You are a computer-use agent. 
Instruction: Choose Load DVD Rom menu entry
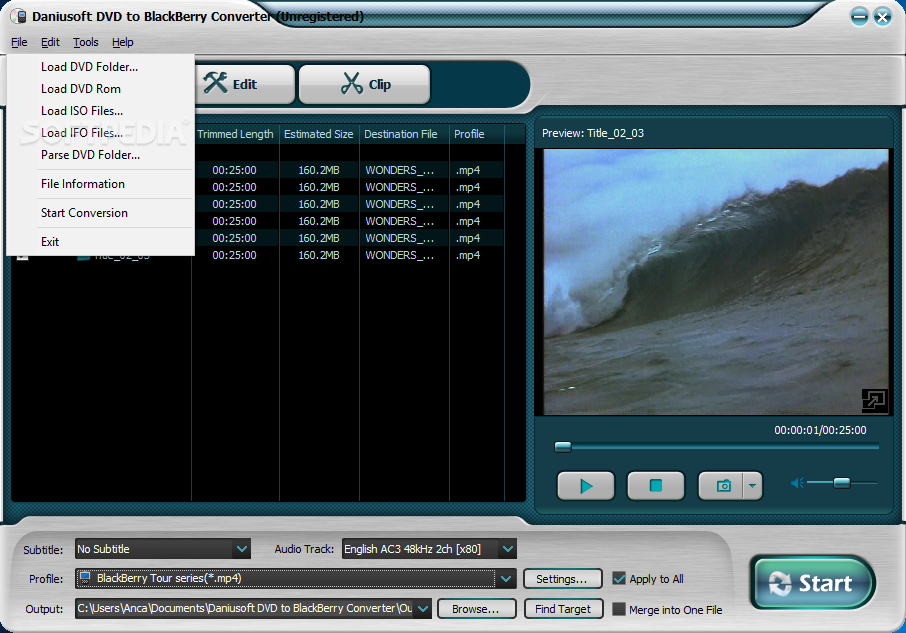[x=101, y=89]
